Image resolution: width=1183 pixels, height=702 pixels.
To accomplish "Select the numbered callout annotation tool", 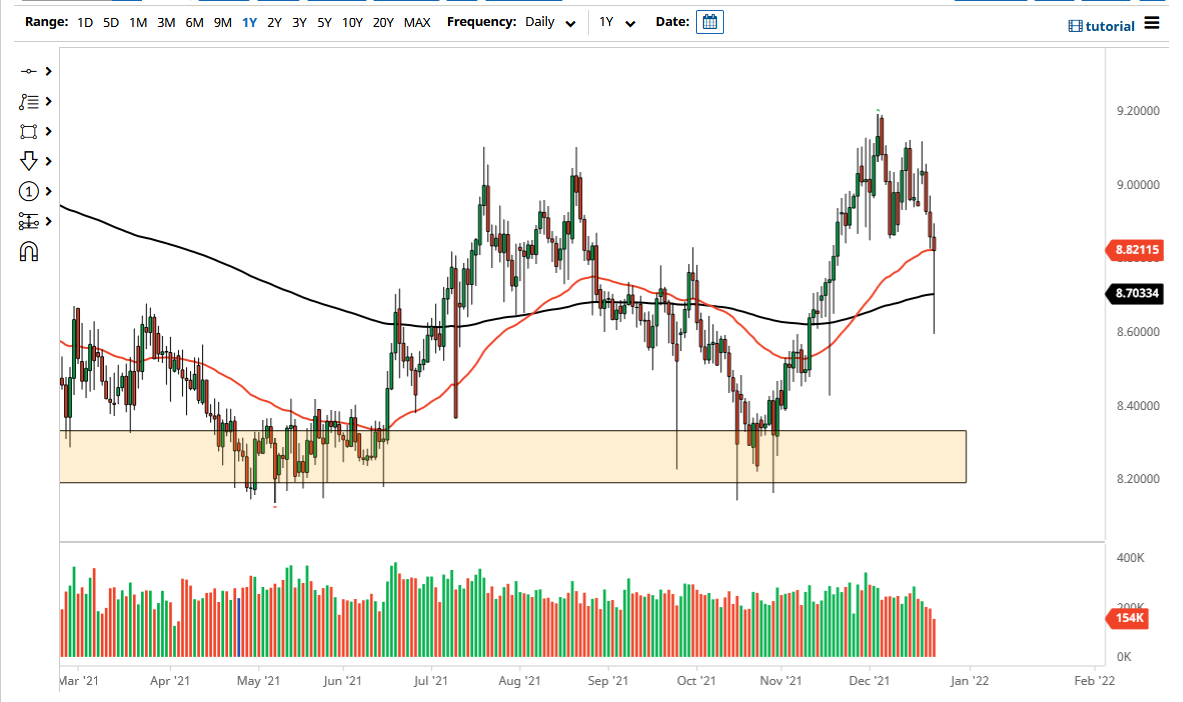I will 28,191.
